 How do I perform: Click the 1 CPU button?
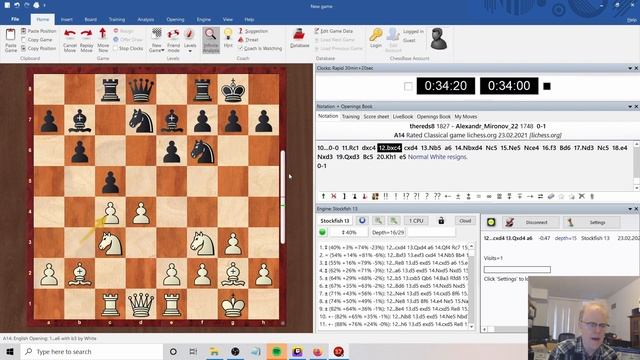416,221
